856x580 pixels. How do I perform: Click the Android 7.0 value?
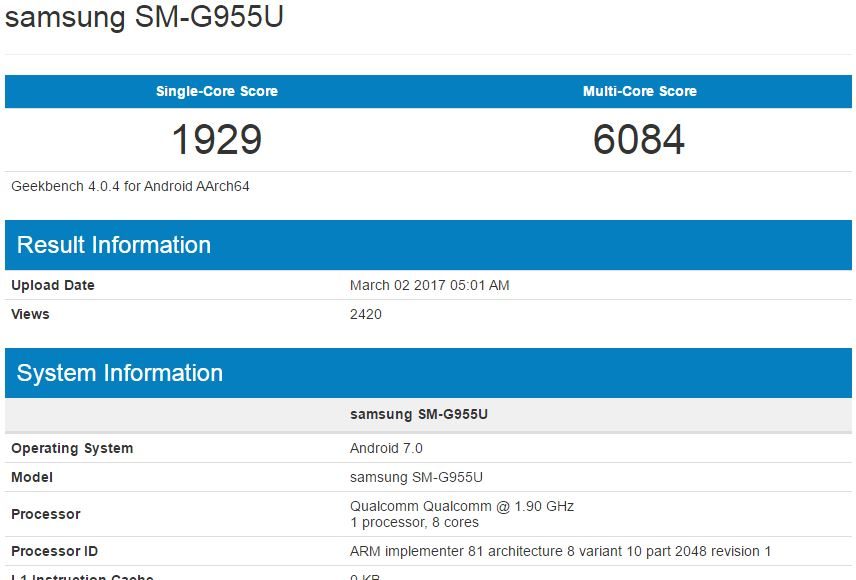[386, 448]
